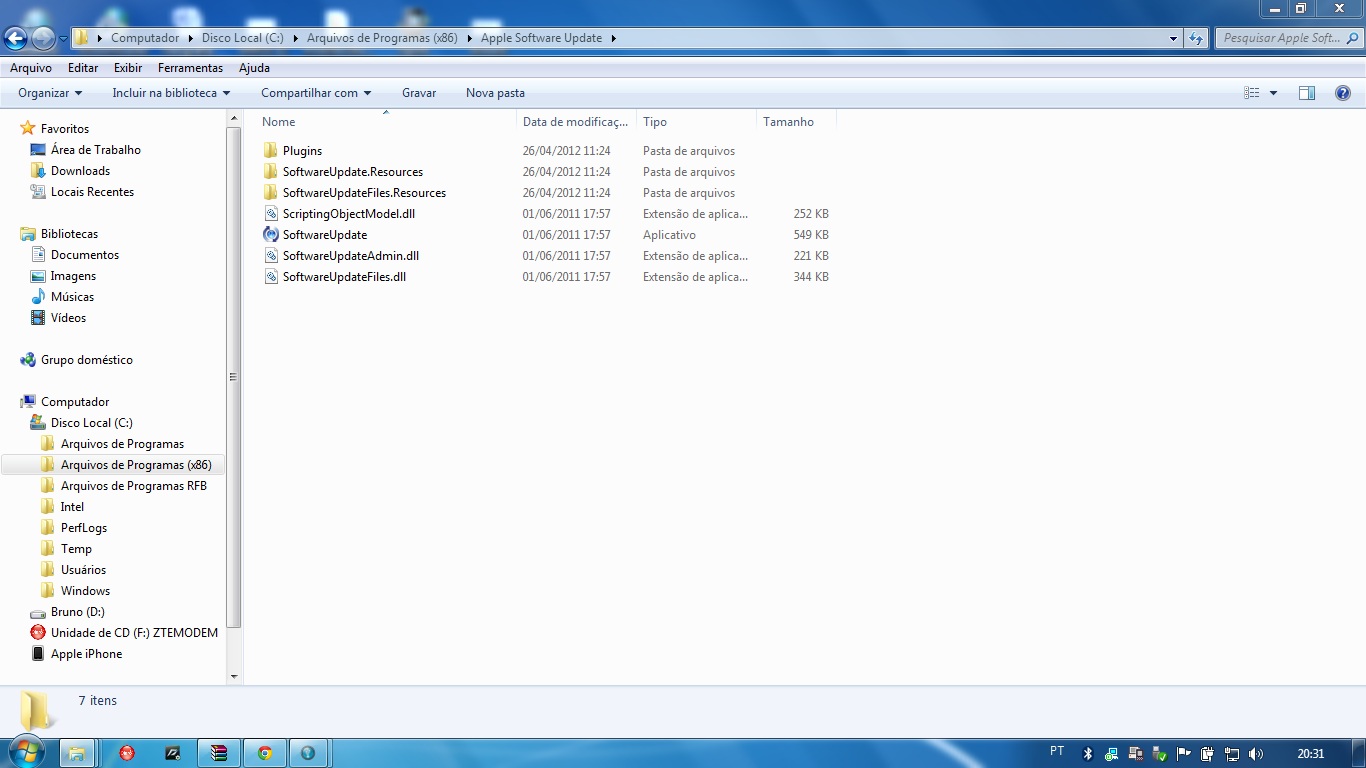Select the Windows folder in the tree
The width and height of the screenshot is (1366, 768).
[85, 591]
